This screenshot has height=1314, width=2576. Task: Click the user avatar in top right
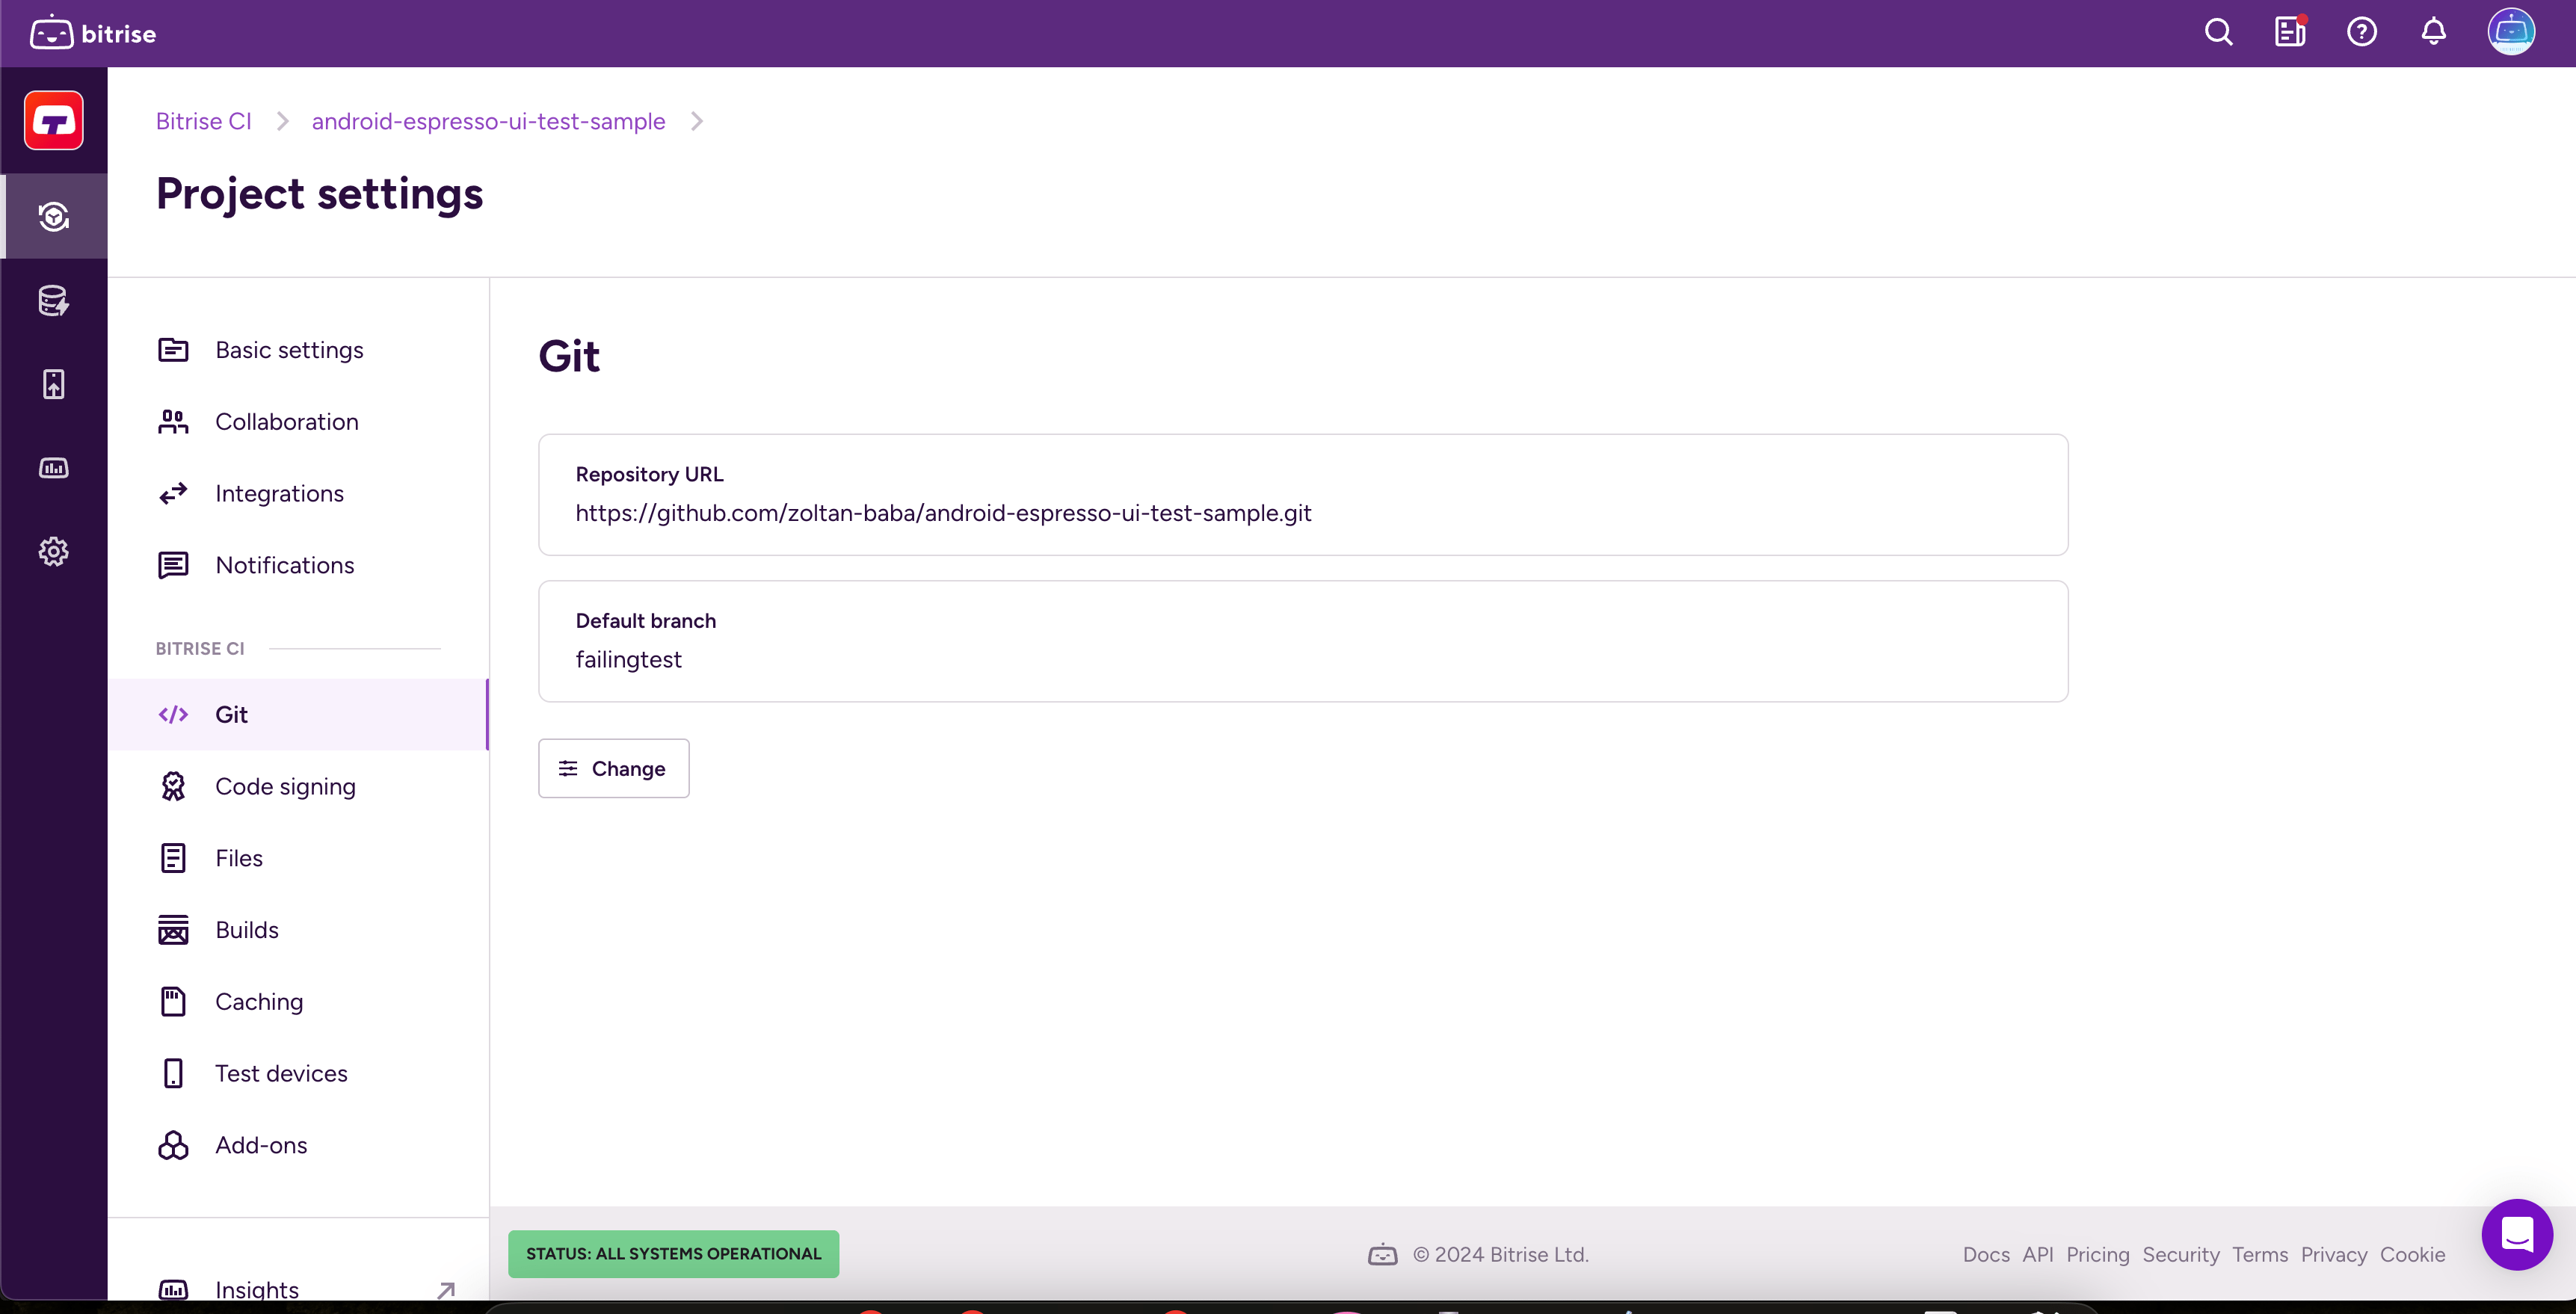click(2510, 33)
